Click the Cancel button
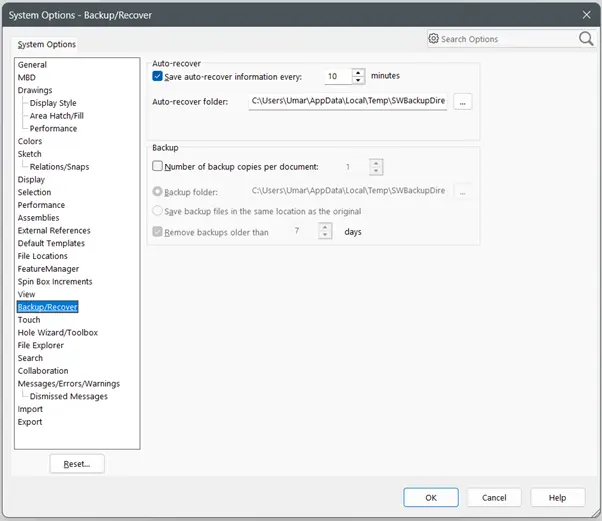Screen dimensions: 602x521 494,498
